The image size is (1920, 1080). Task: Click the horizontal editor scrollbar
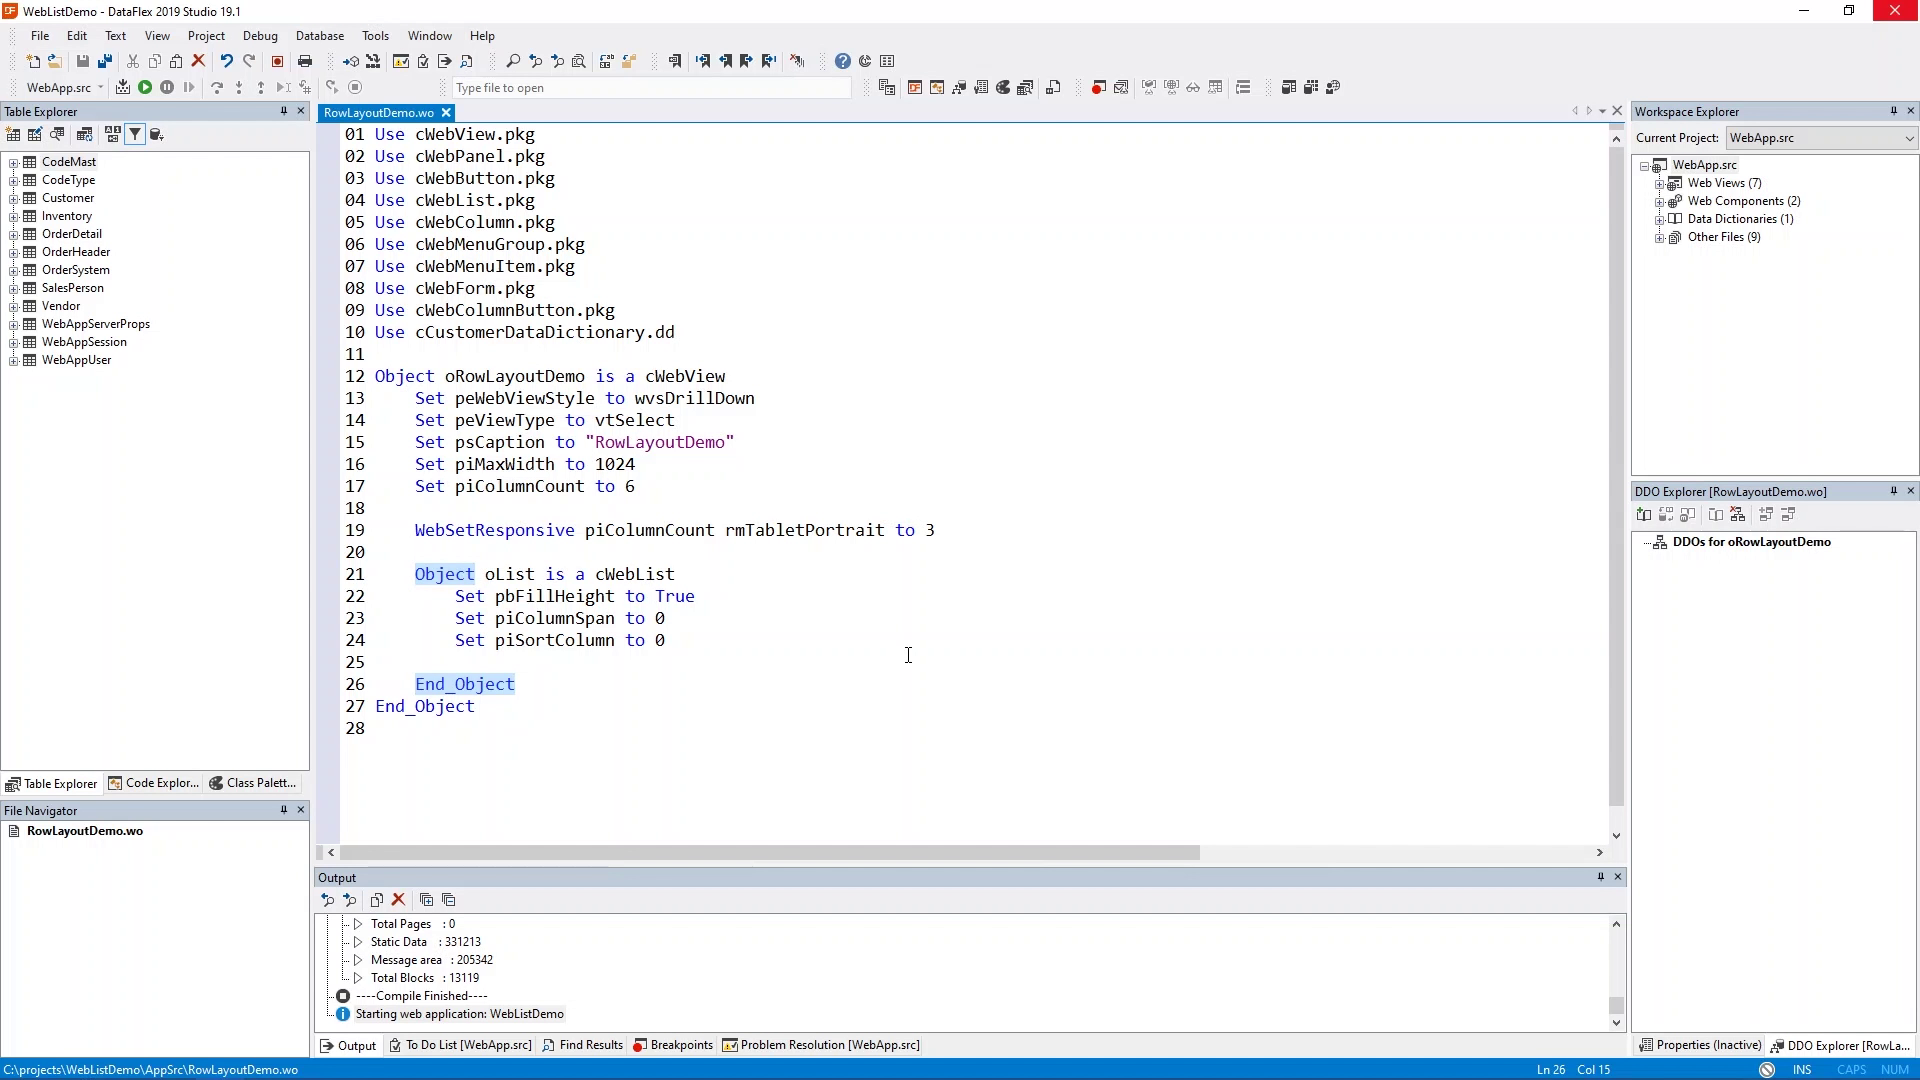pyautogui.click(x=770, y=853)
